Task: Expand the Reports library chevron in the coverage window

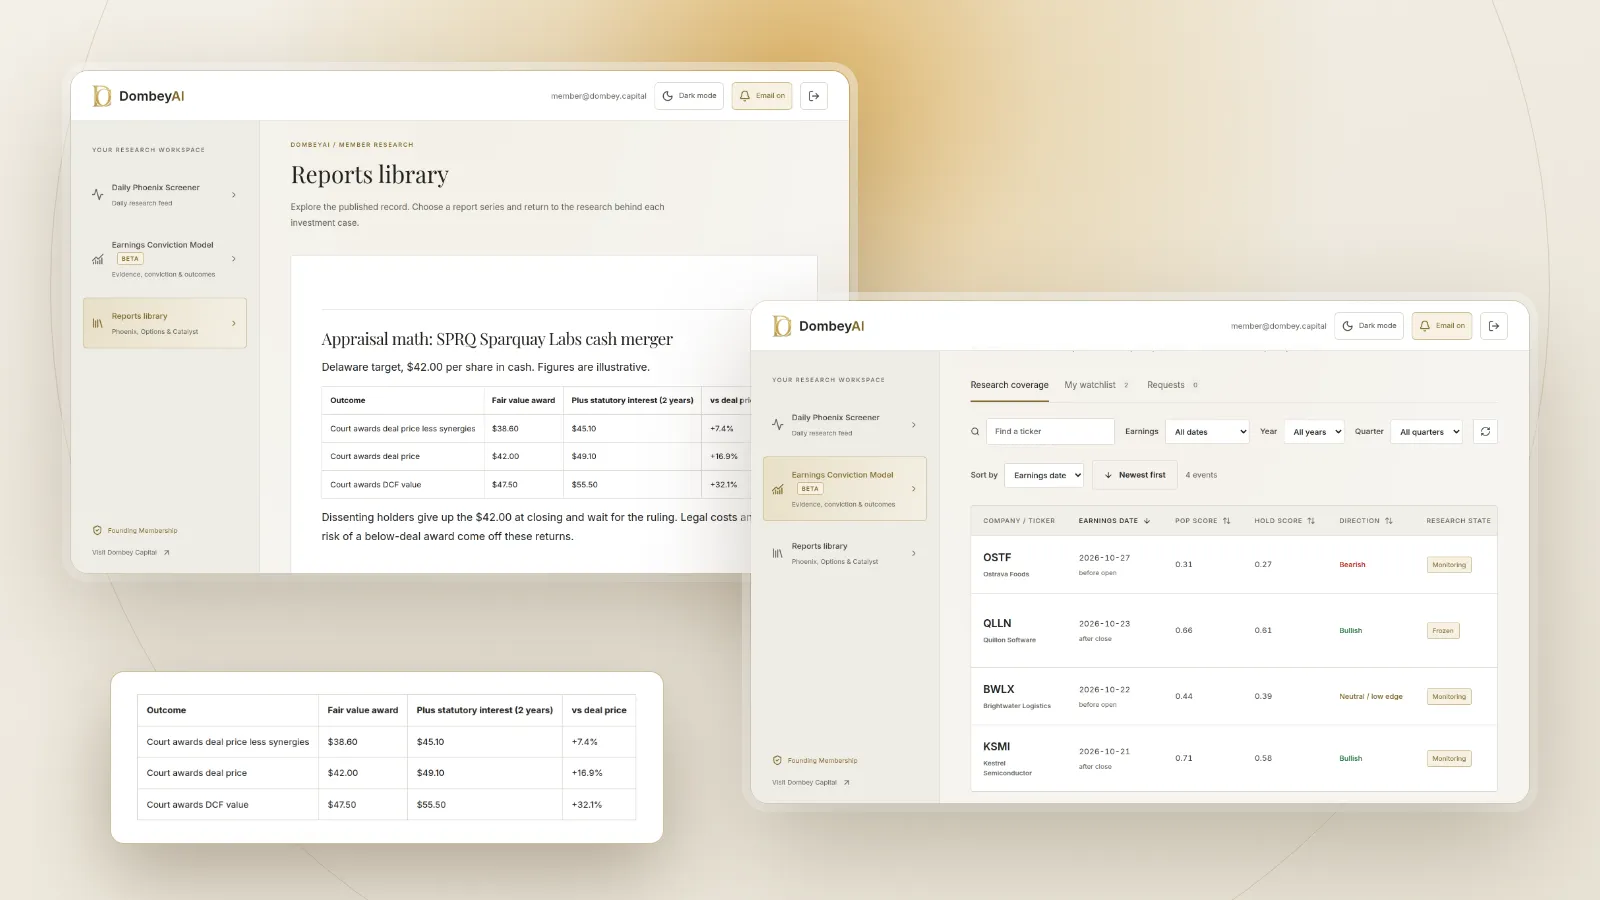Action: point(914,553)
